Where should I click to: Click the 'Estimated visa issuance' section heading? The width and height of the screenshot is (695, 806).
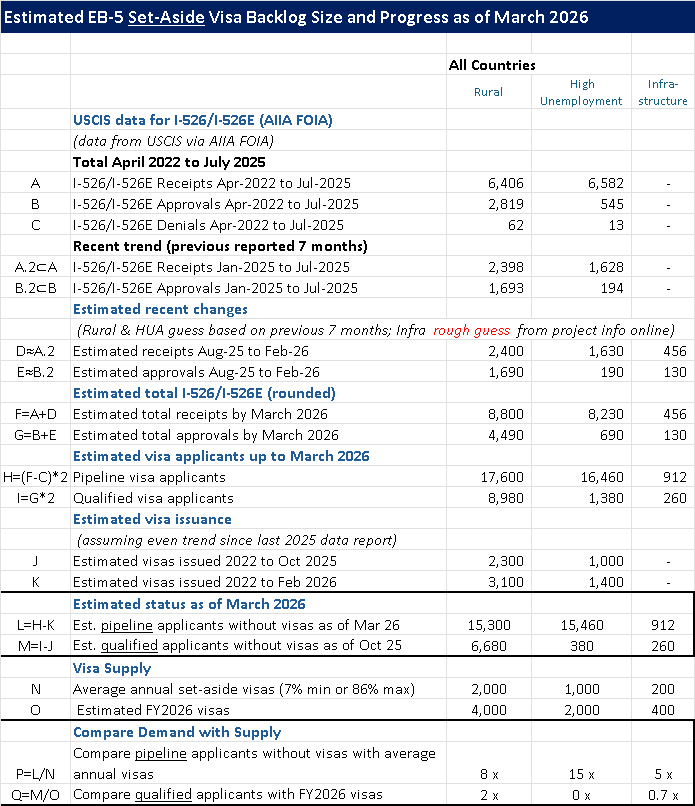(x=152, y=519)
